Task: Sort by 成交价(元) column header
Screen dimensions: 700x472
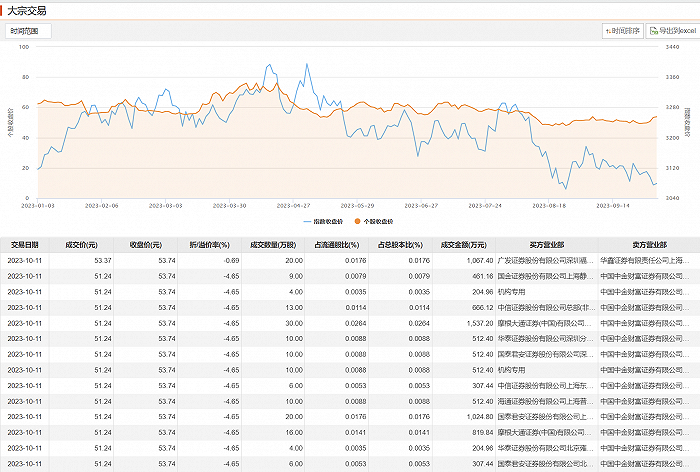Action: tap(81, 243)
